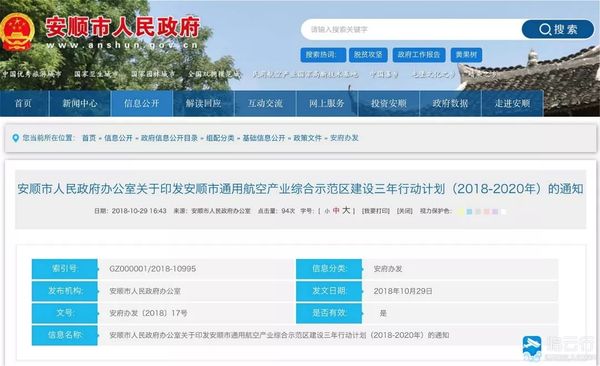The width and height of the screenshot is (600, 366).
Task: Click the issue date 2018年10月29日
Action: (403, 291)
